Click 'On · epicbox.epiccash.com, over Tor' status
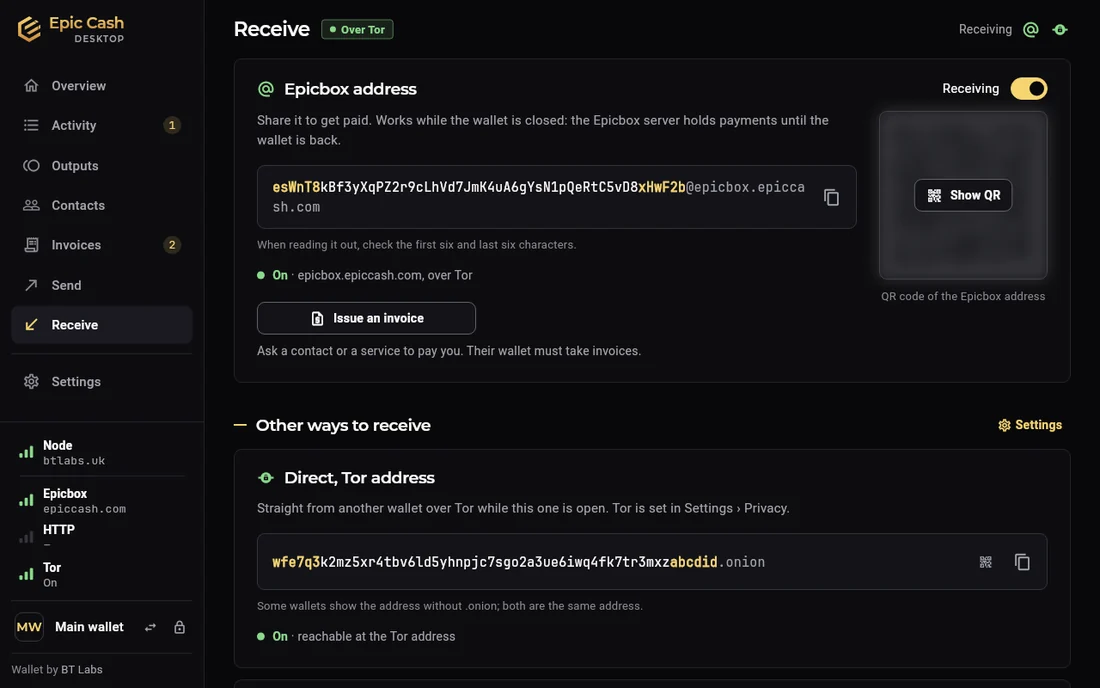Screen dimensions: 1100x688 pos(365,275)
